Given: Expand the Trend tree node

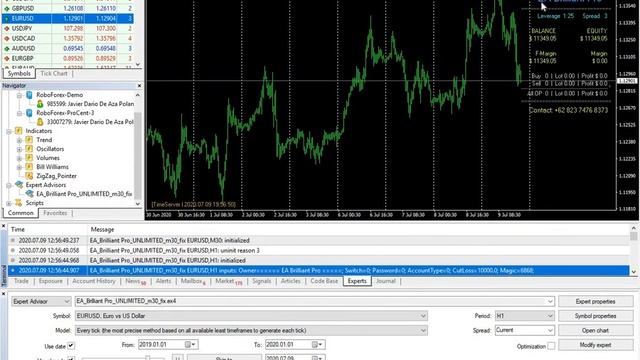Looking at the screenshot, I should click(19, 140).
